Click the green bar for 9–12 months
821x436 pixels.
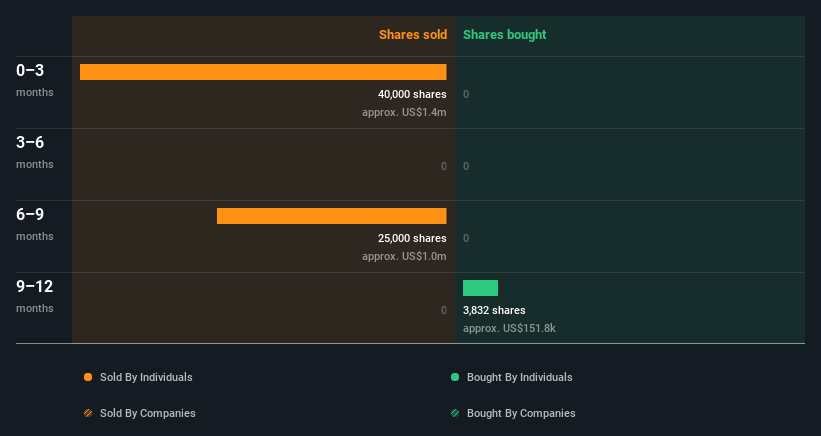[x=480, y=288]
